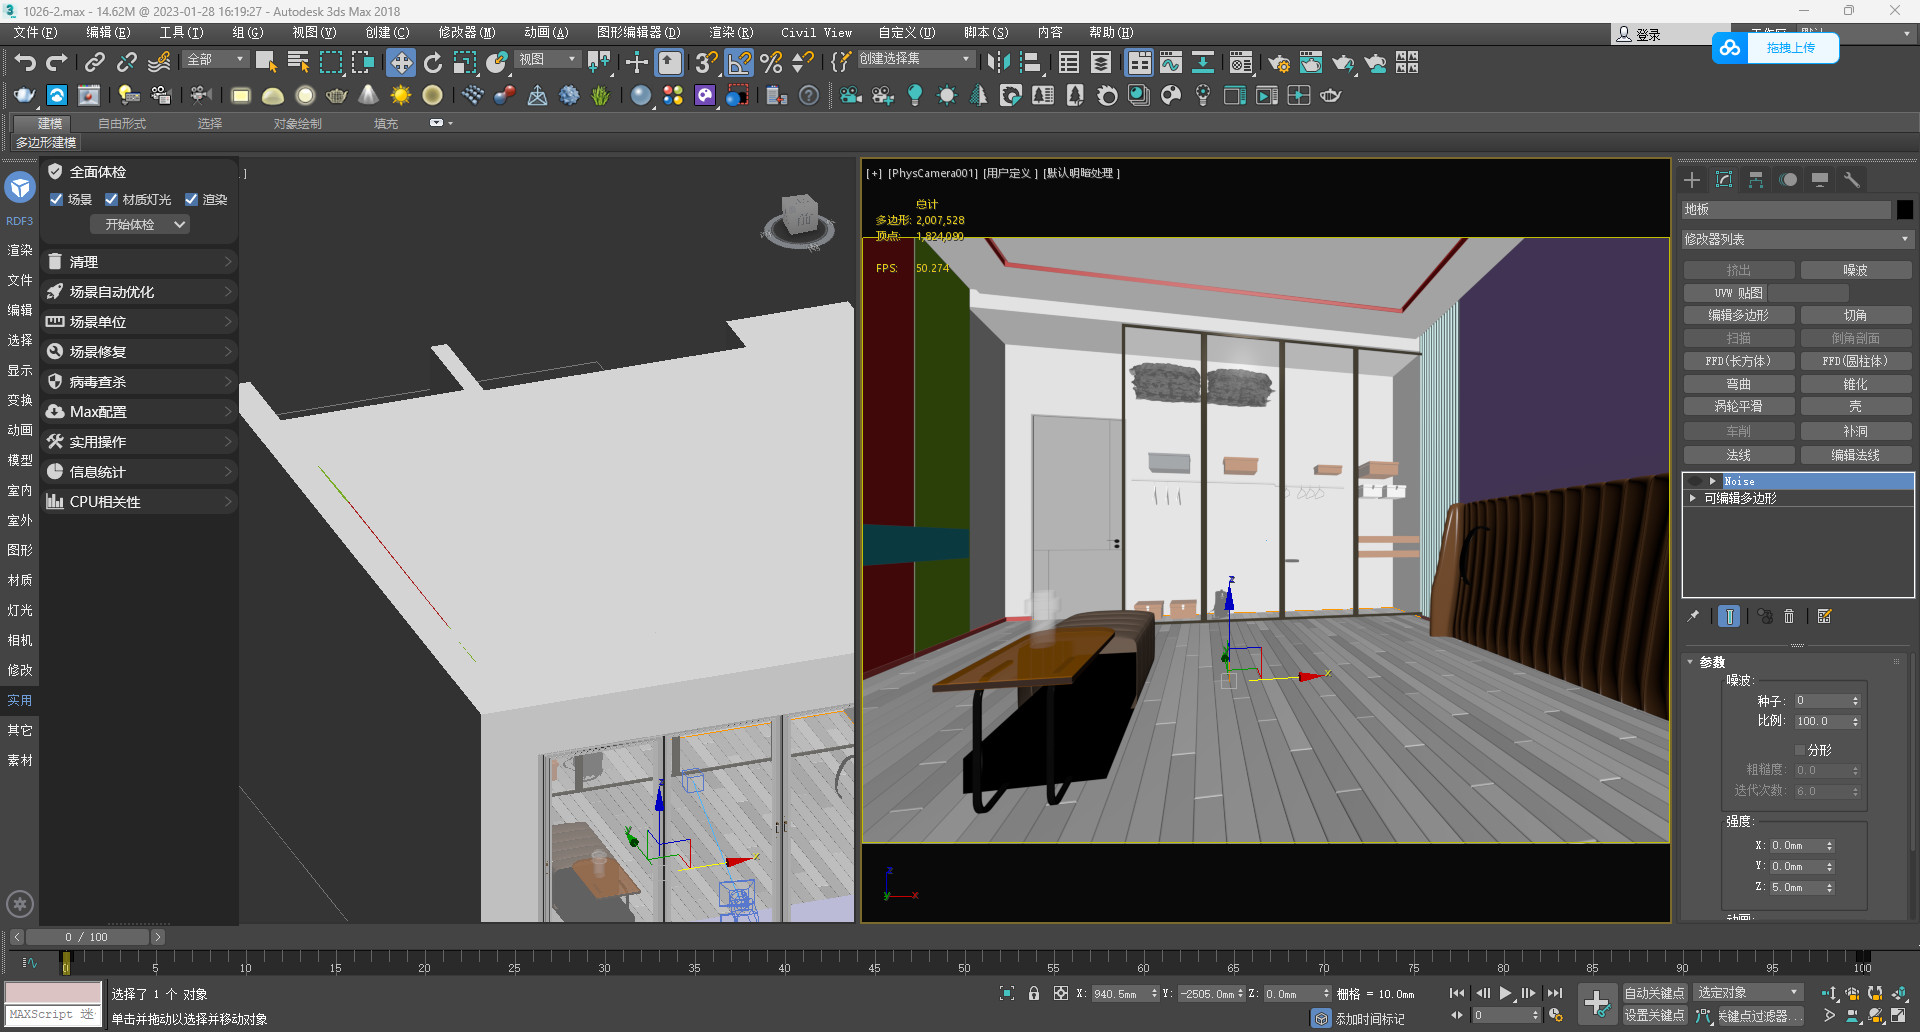The height and width of the screenshot is (1032, 1920).
Task: Open the Modify panel tab icon
Action: [x=1724, y=180]
